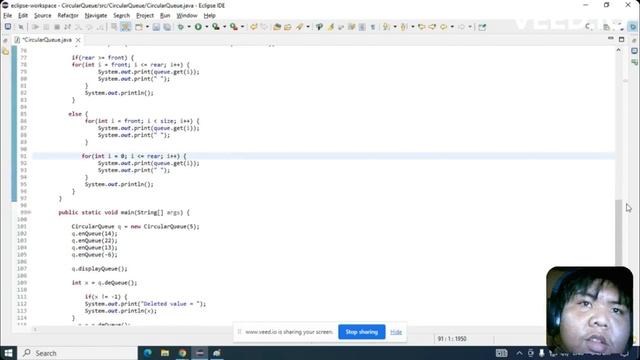
Task: Show hidden system tray icons chevron
Action: [x=519, y=353]
